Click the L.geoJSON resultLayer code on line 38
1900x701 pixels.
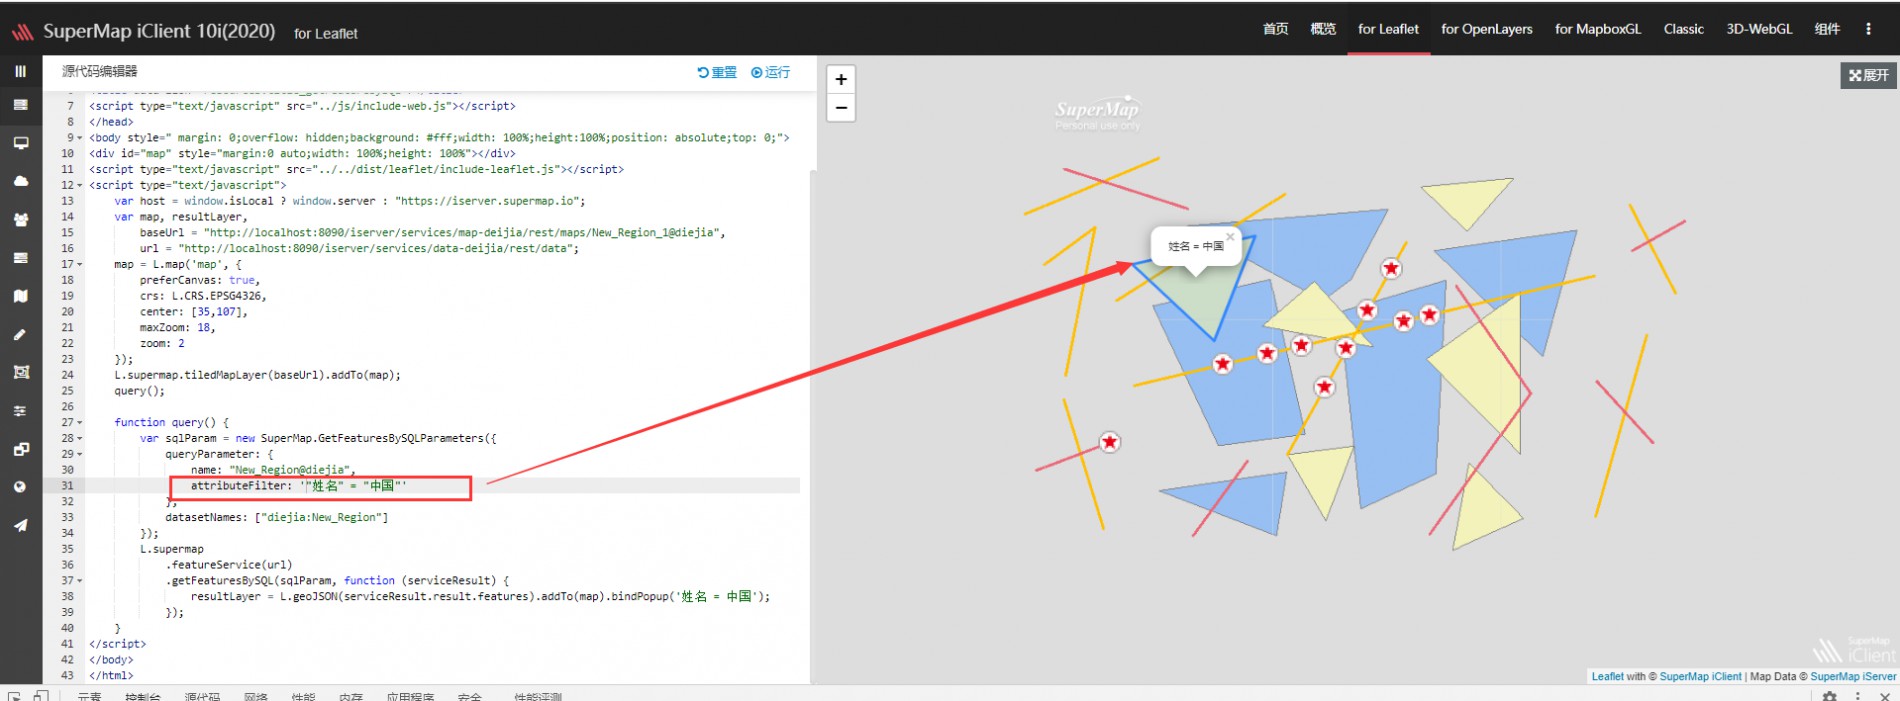[x=480, y=597]
